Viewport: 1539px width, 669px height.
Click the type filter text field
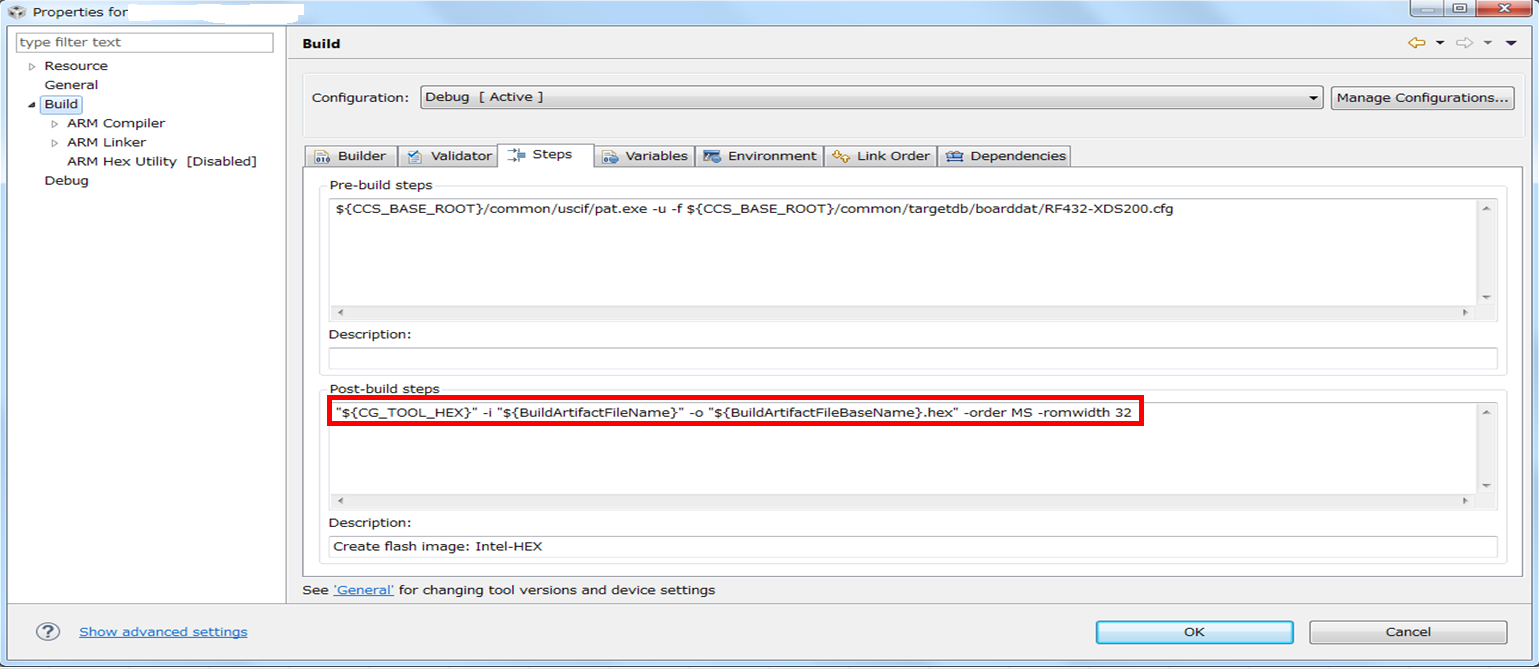pos(144,42)
